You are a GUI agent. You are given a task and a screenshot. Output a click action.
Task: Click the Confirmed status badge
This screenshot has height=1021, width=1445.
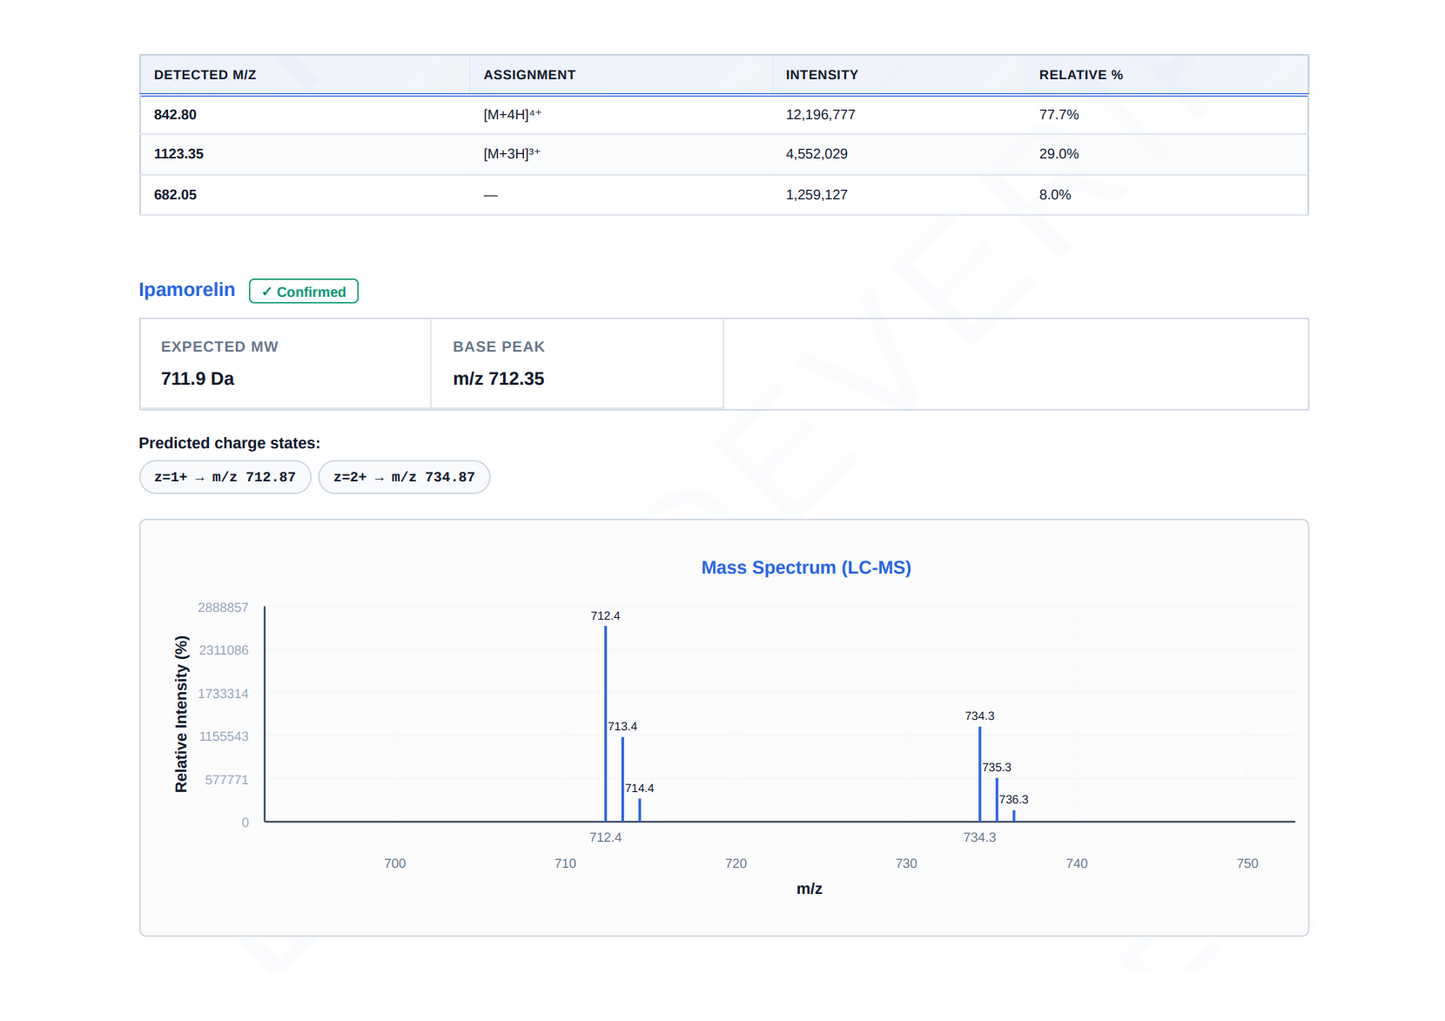[x=304, y=291]
